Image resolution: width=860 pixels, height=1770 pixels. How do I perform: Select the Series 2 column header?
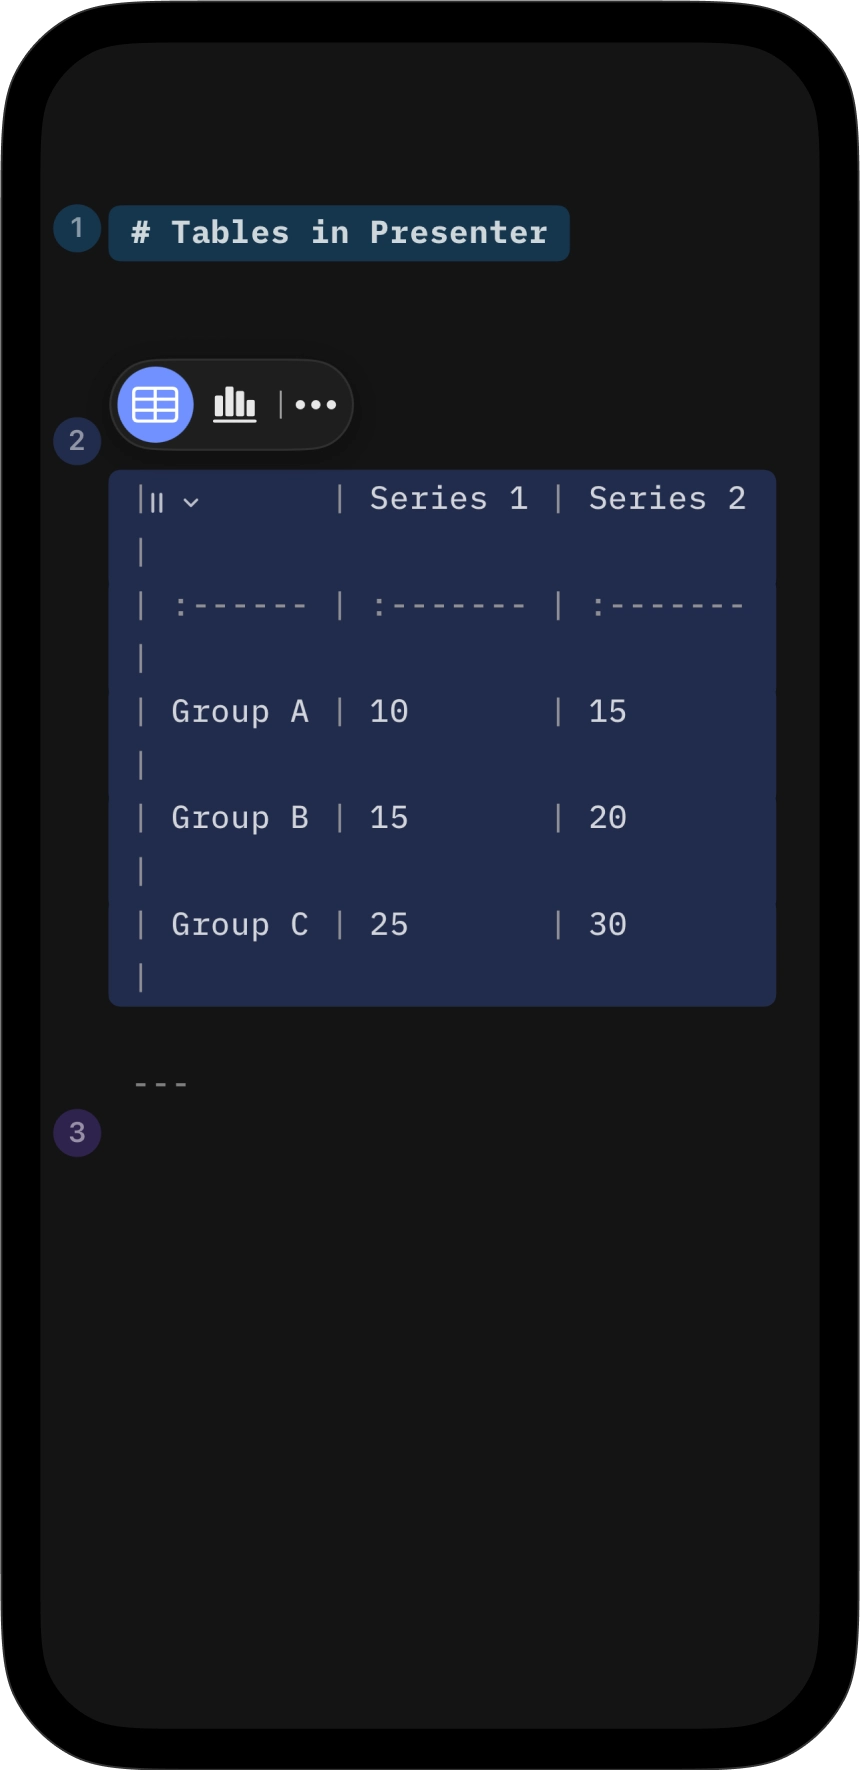coord(666,497)
